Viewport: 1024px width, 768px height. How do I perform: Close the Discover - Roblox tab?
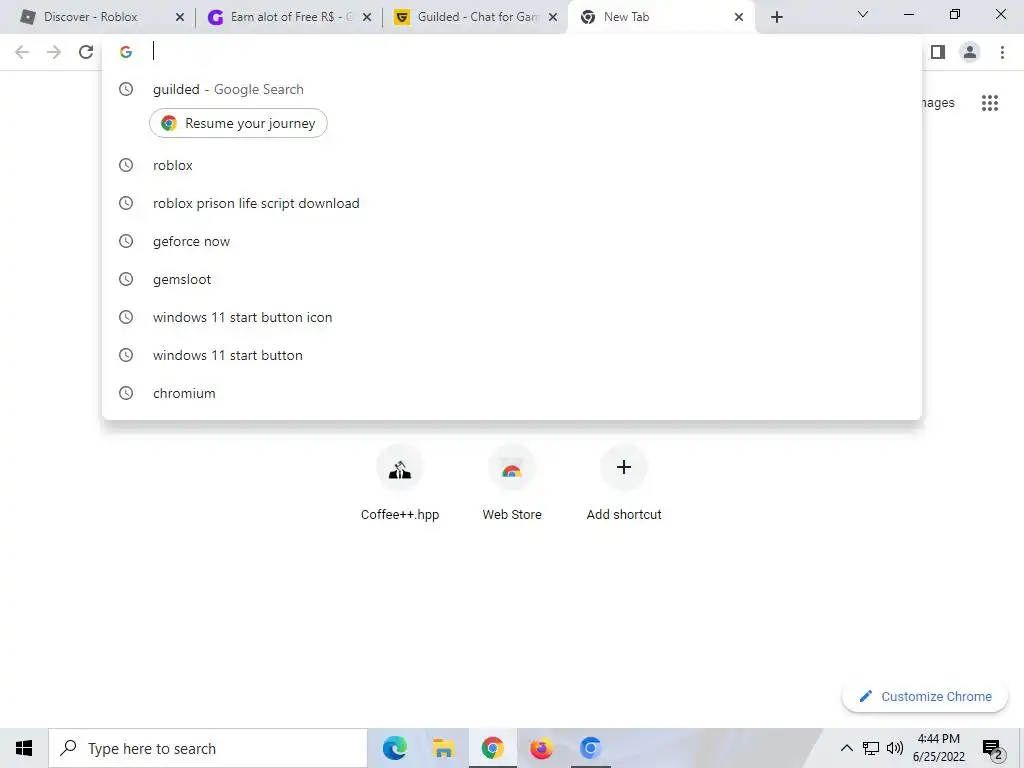180,18
